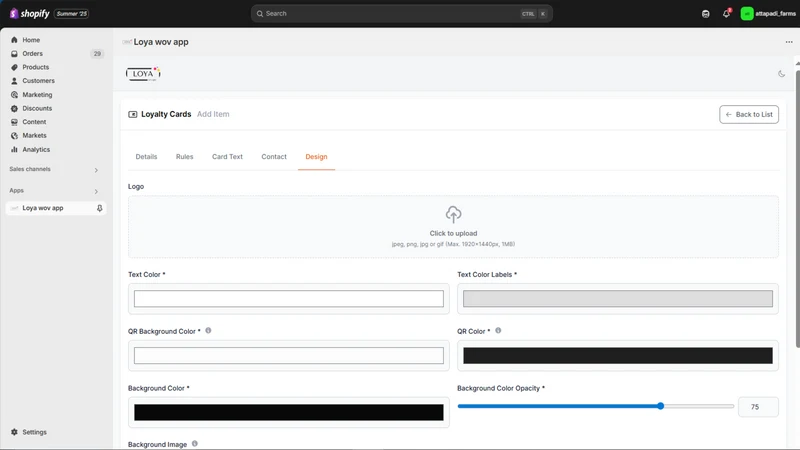Open the attapadi_farms account menu
The width and height of the screenshot is (800, 450).
(x=768, y=14)
